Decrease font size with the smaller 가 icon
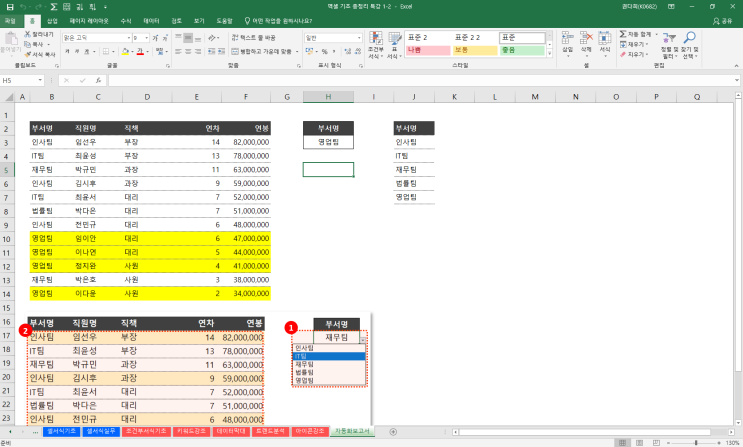The image size is (743, 447). (x=164, y=38)
